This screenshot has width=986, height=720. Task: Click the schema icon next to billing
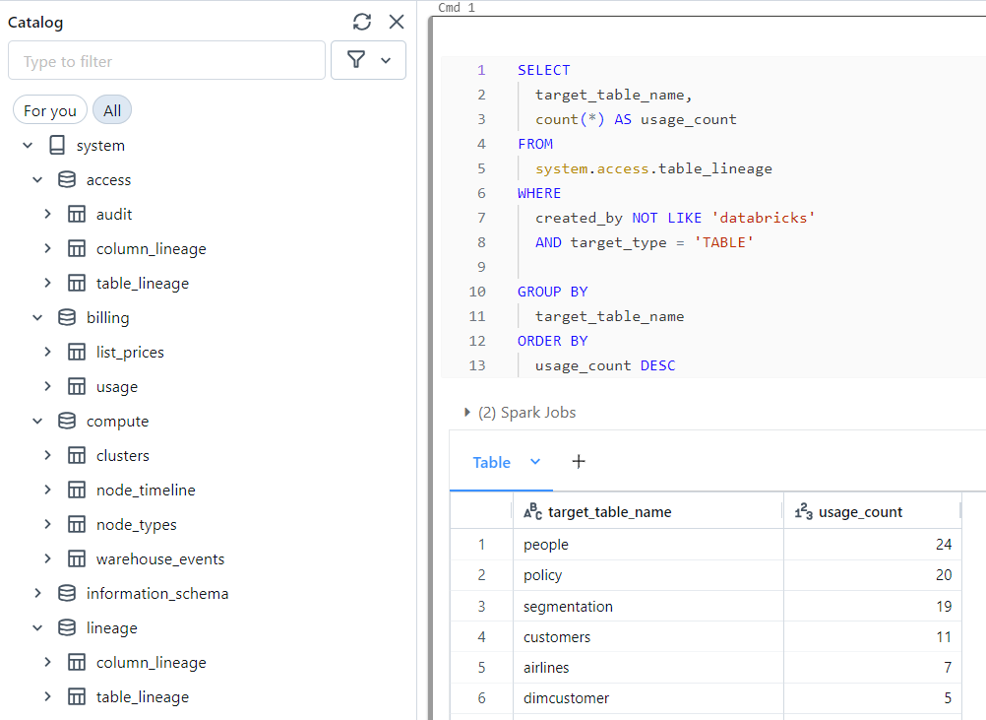[66, 317]
